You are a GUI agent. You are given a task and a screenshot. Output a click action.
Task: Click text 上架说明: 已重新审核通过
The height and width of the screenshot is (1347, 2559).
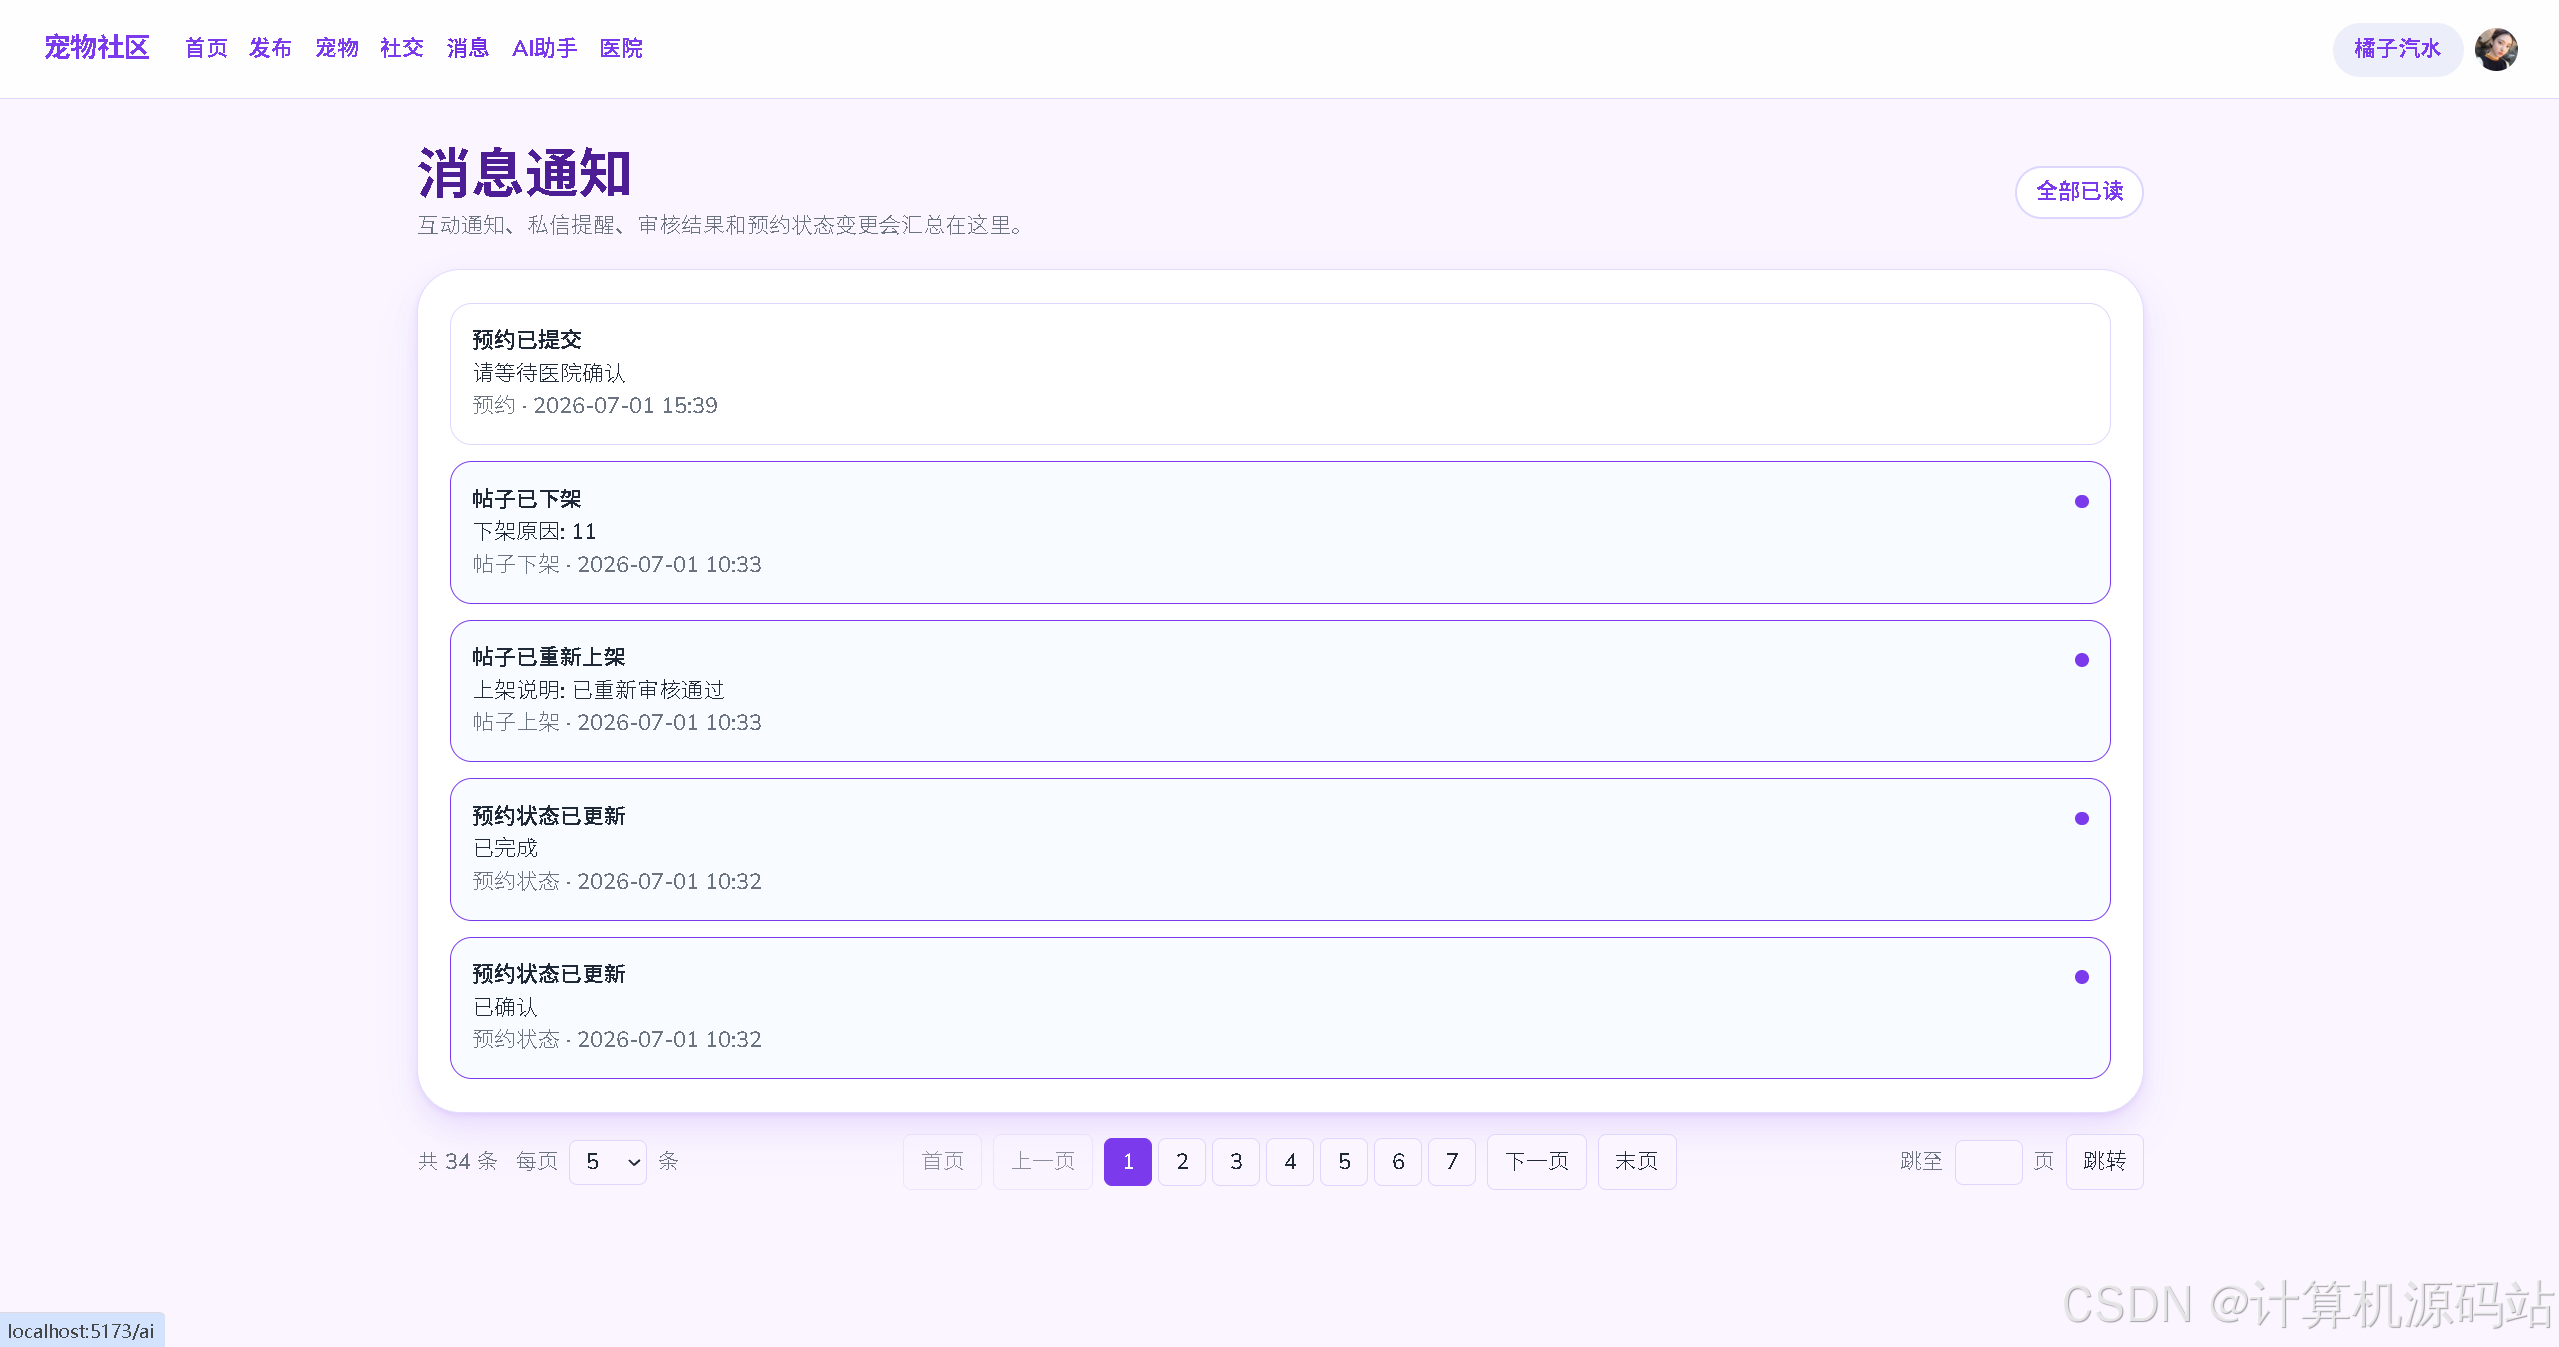point(598,690)
